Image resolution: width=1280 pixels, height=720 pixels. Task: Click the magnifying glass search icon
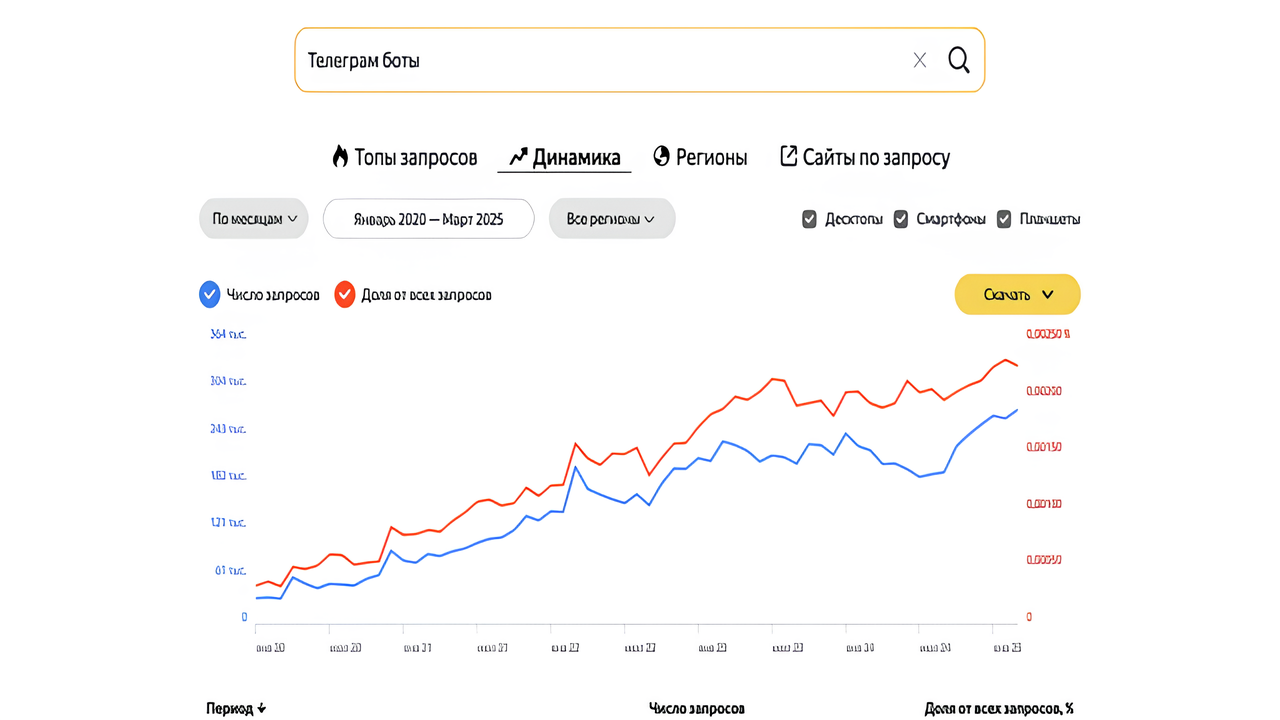[x=959, y=60]
